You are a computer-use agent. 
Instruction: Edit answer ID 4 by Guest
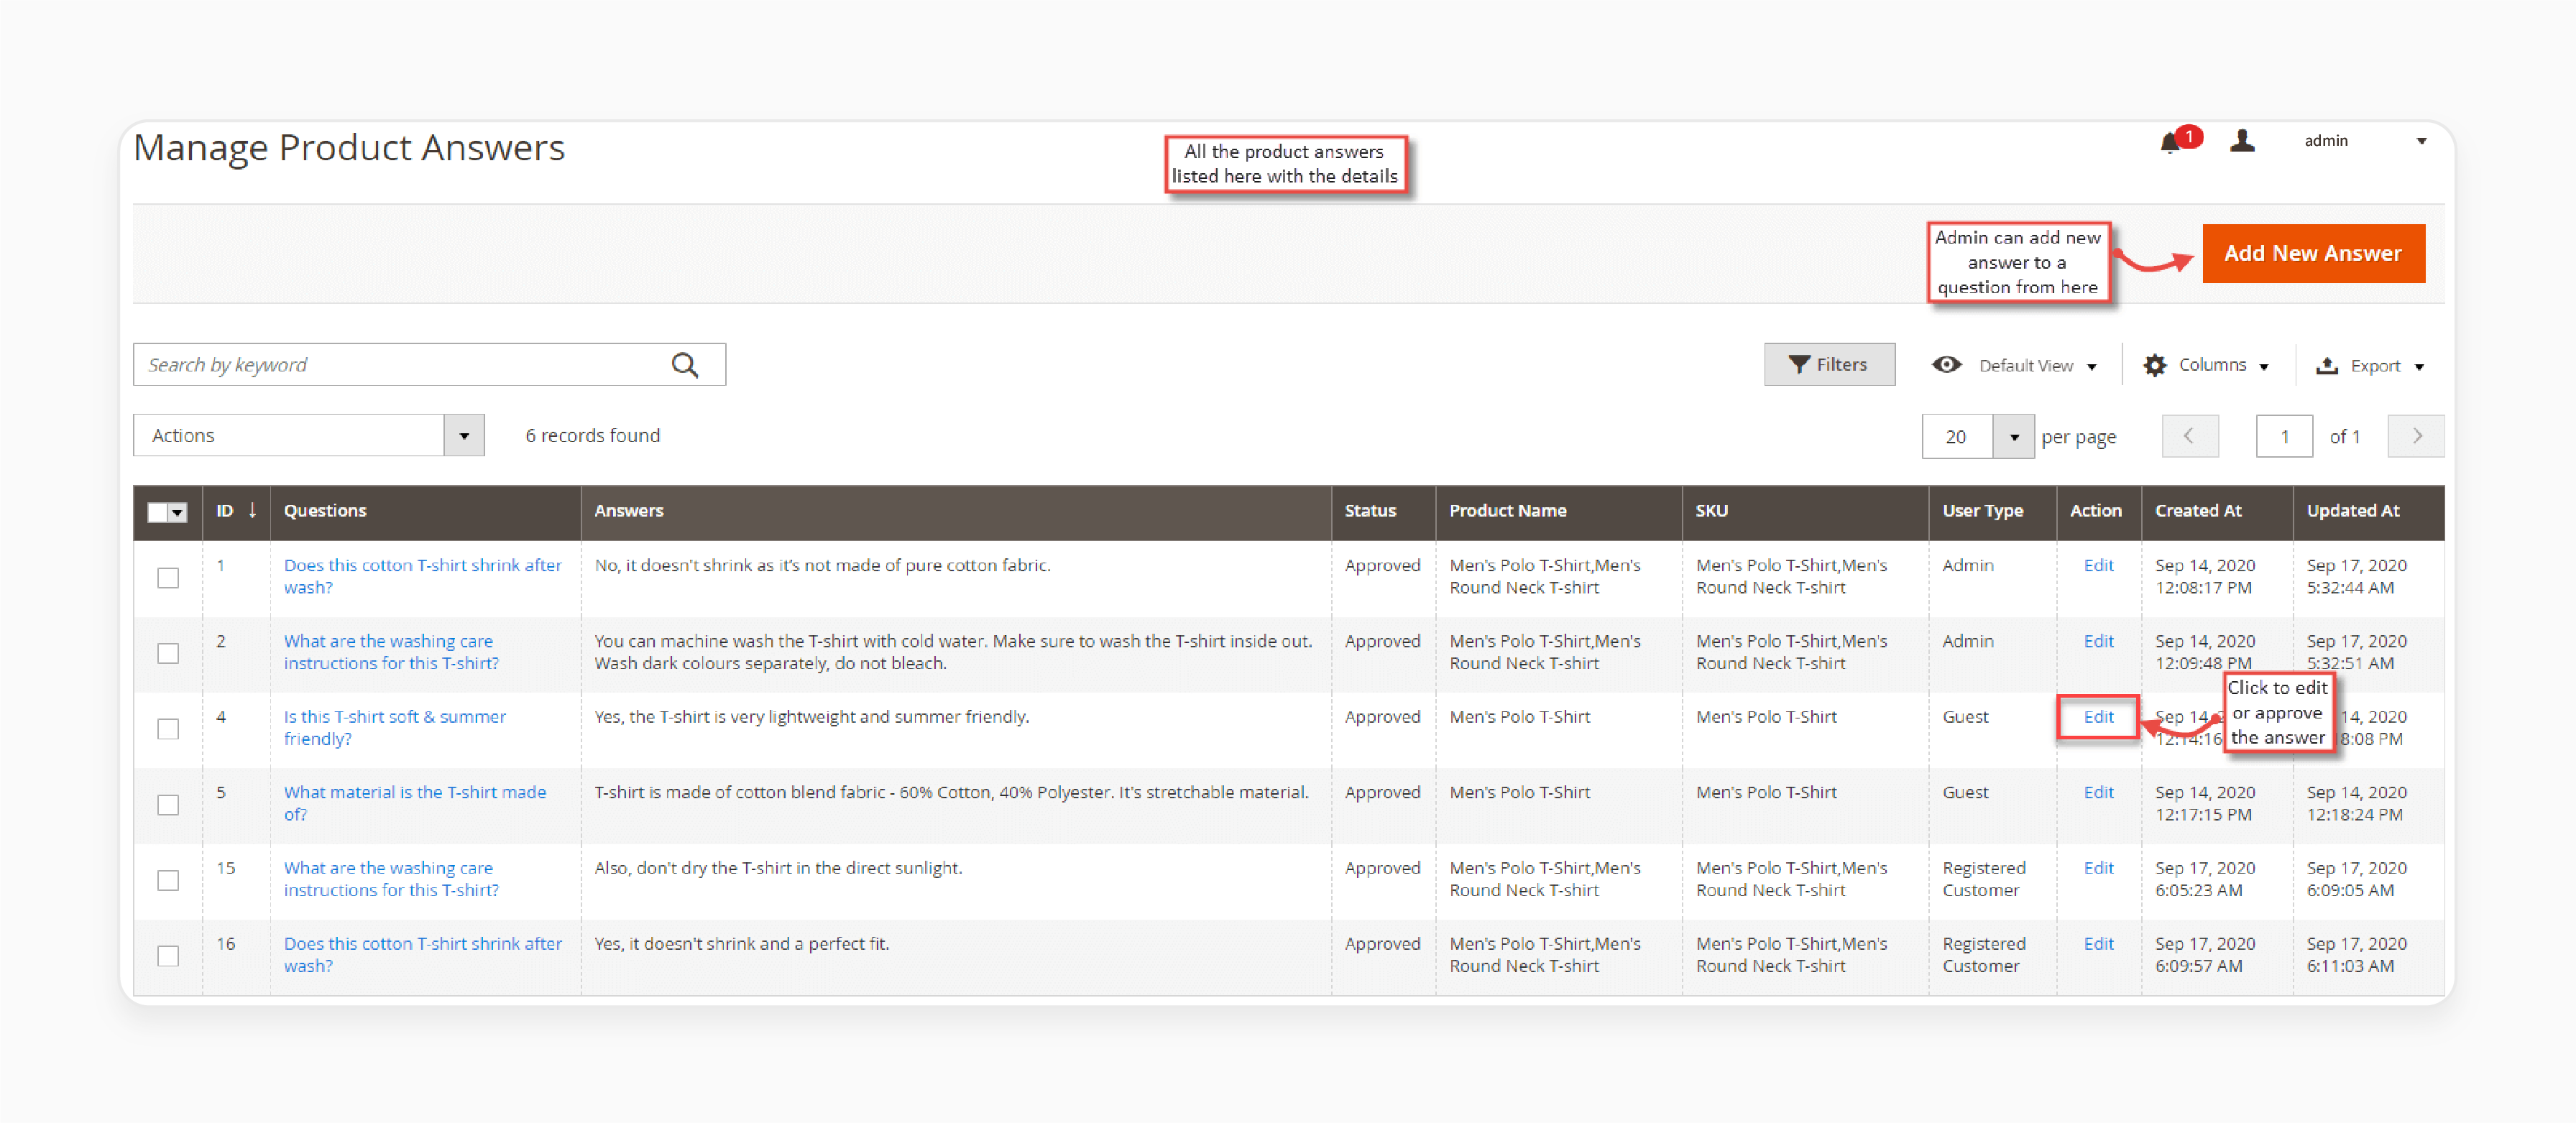click(2098, 717)
